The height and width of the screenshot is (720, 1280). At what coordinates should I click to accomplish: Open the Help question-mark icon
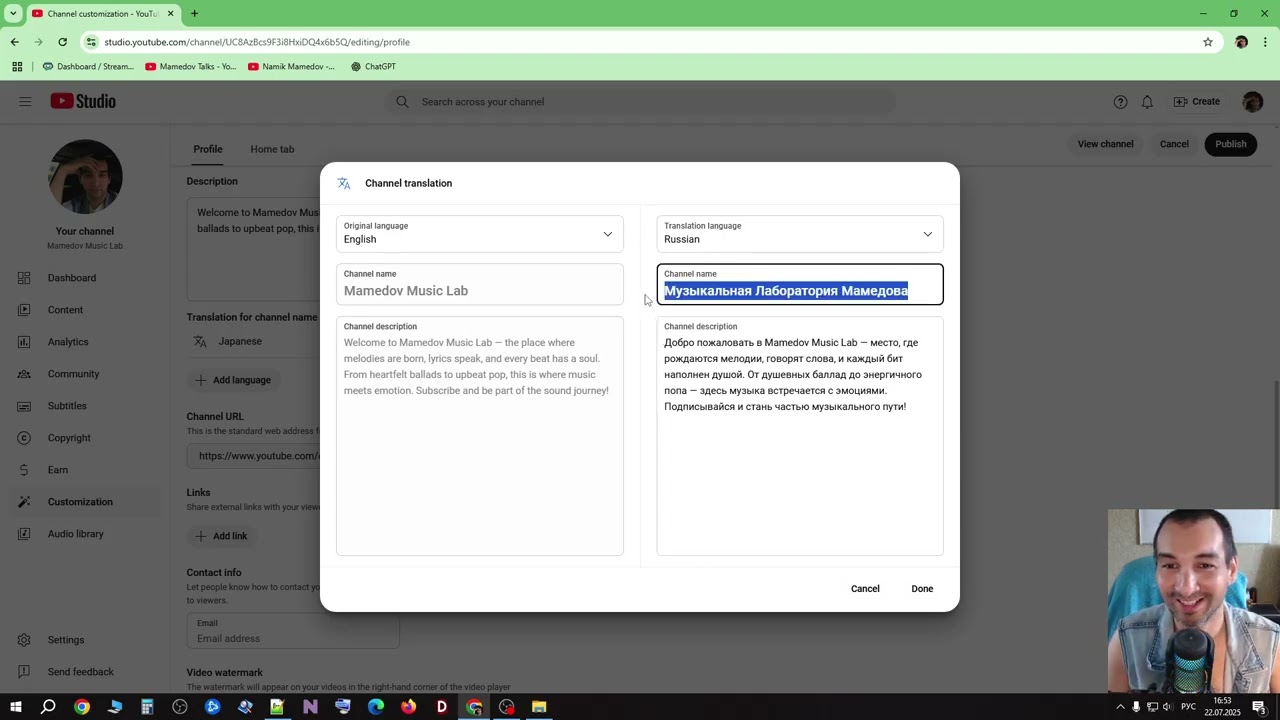(x=1120, y=102)
